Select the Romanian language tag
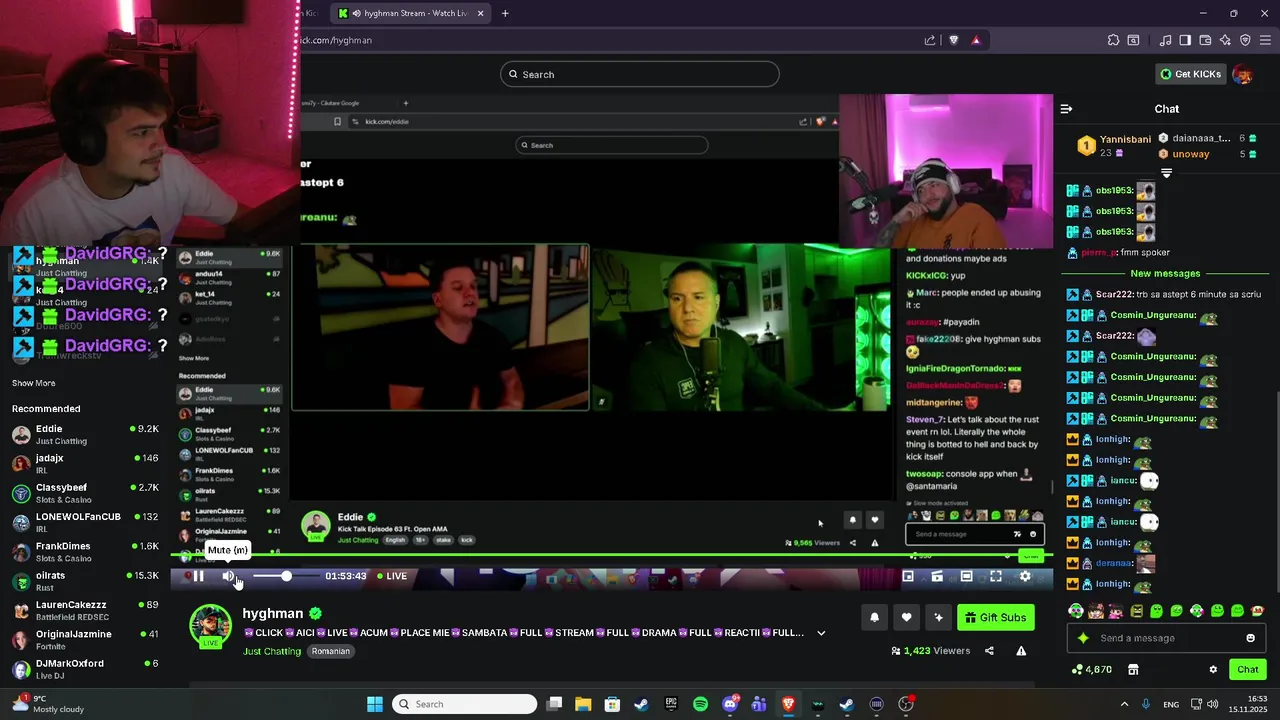 pos(330,651)
